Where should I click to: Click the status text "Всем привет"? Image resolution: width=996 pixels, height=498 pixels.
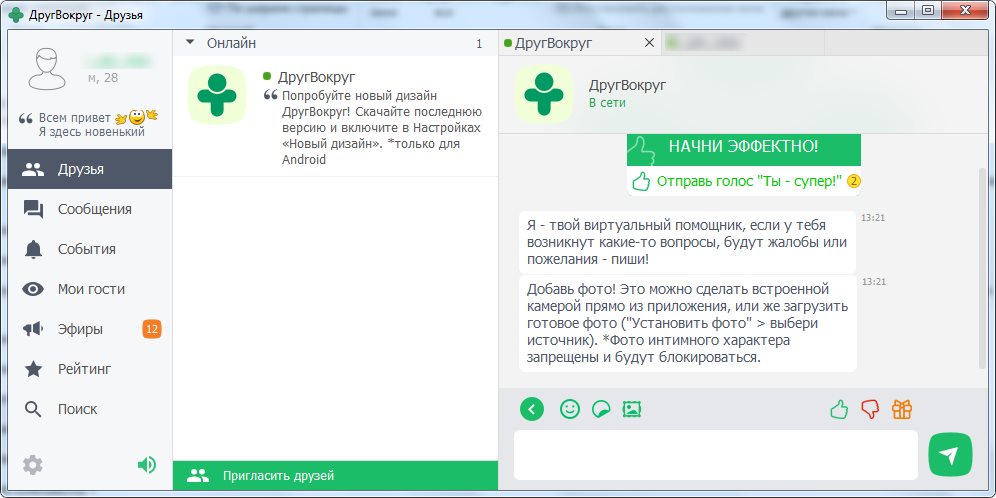tap(74, 118)
